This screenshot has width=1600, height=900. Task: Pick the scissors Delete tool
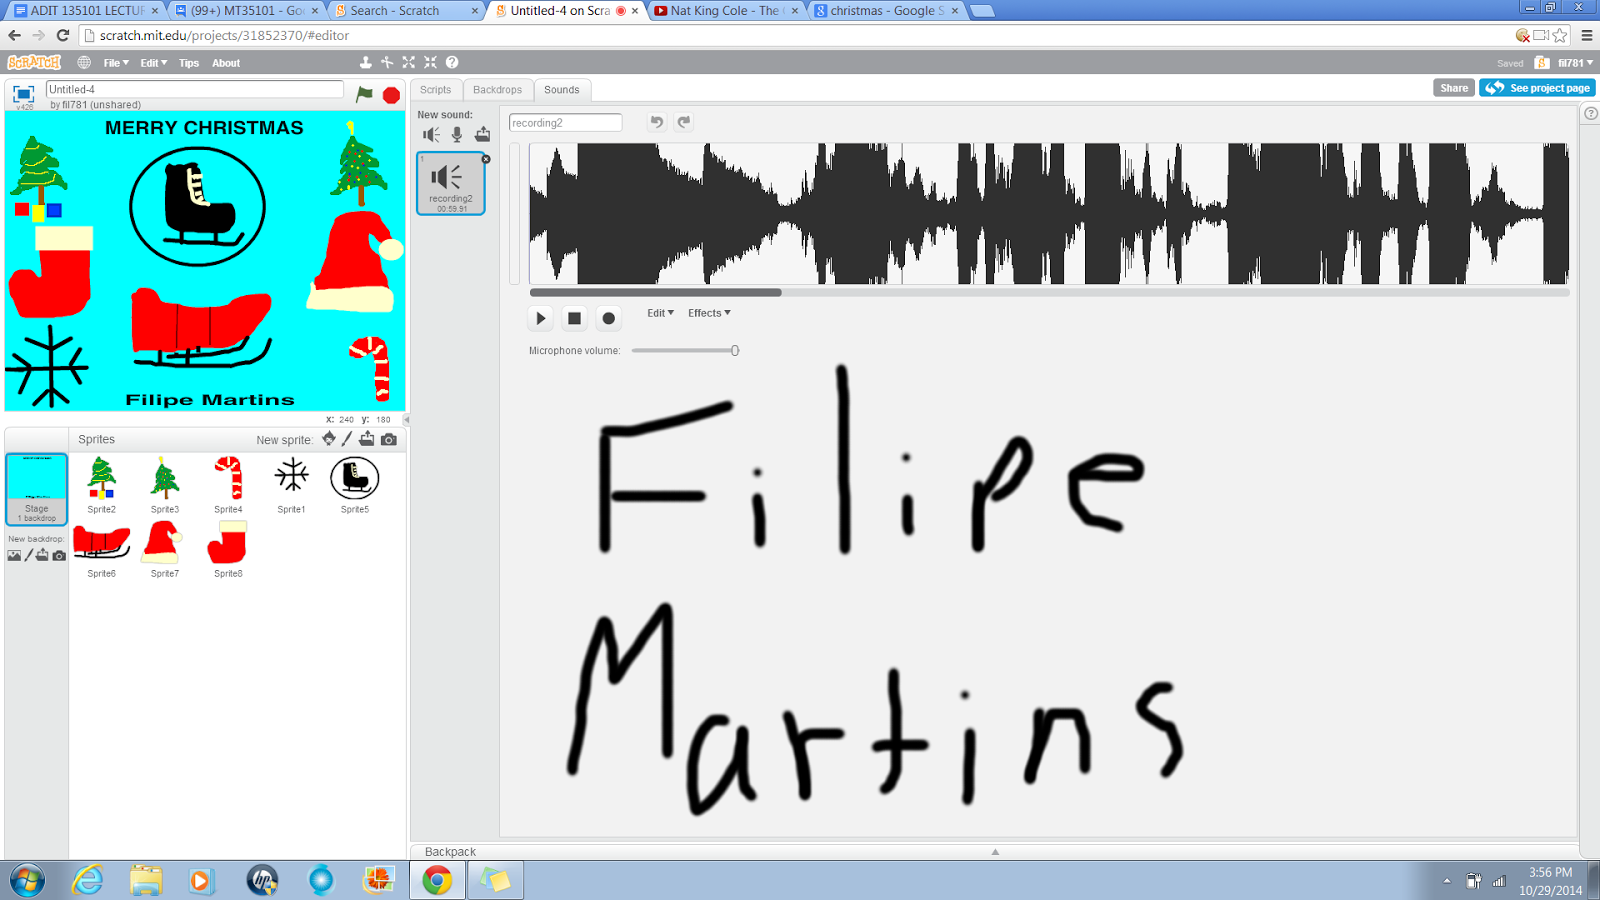(x=387, y=62)
